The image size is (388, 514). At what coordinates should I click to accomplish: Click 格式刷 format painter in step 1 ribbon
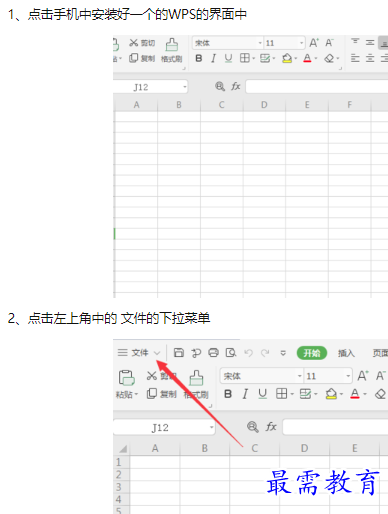click(172, 50)
